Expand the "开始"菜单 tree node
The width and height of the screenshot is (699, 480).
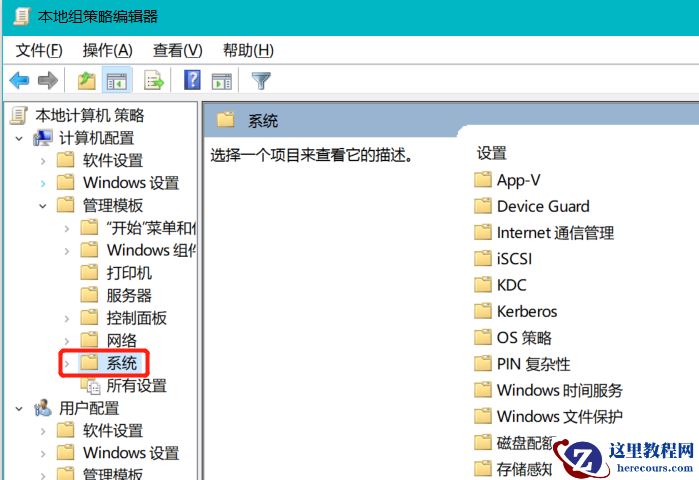click(67, 229)
